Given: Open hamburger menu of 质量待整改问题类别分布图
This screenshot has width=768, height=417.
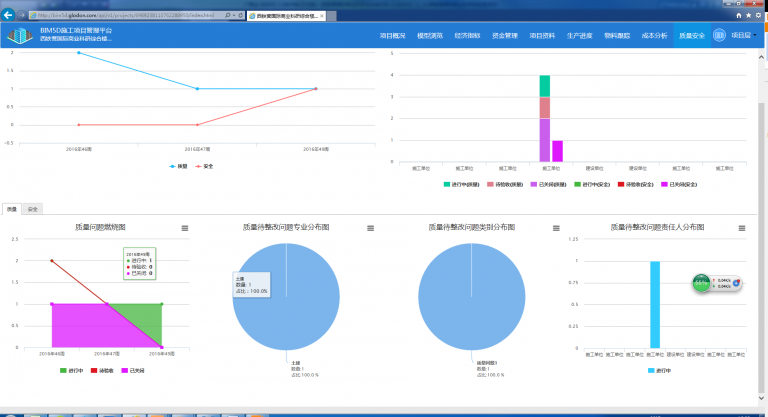Looking at the screenshot, I should click(x=554, y=229).
